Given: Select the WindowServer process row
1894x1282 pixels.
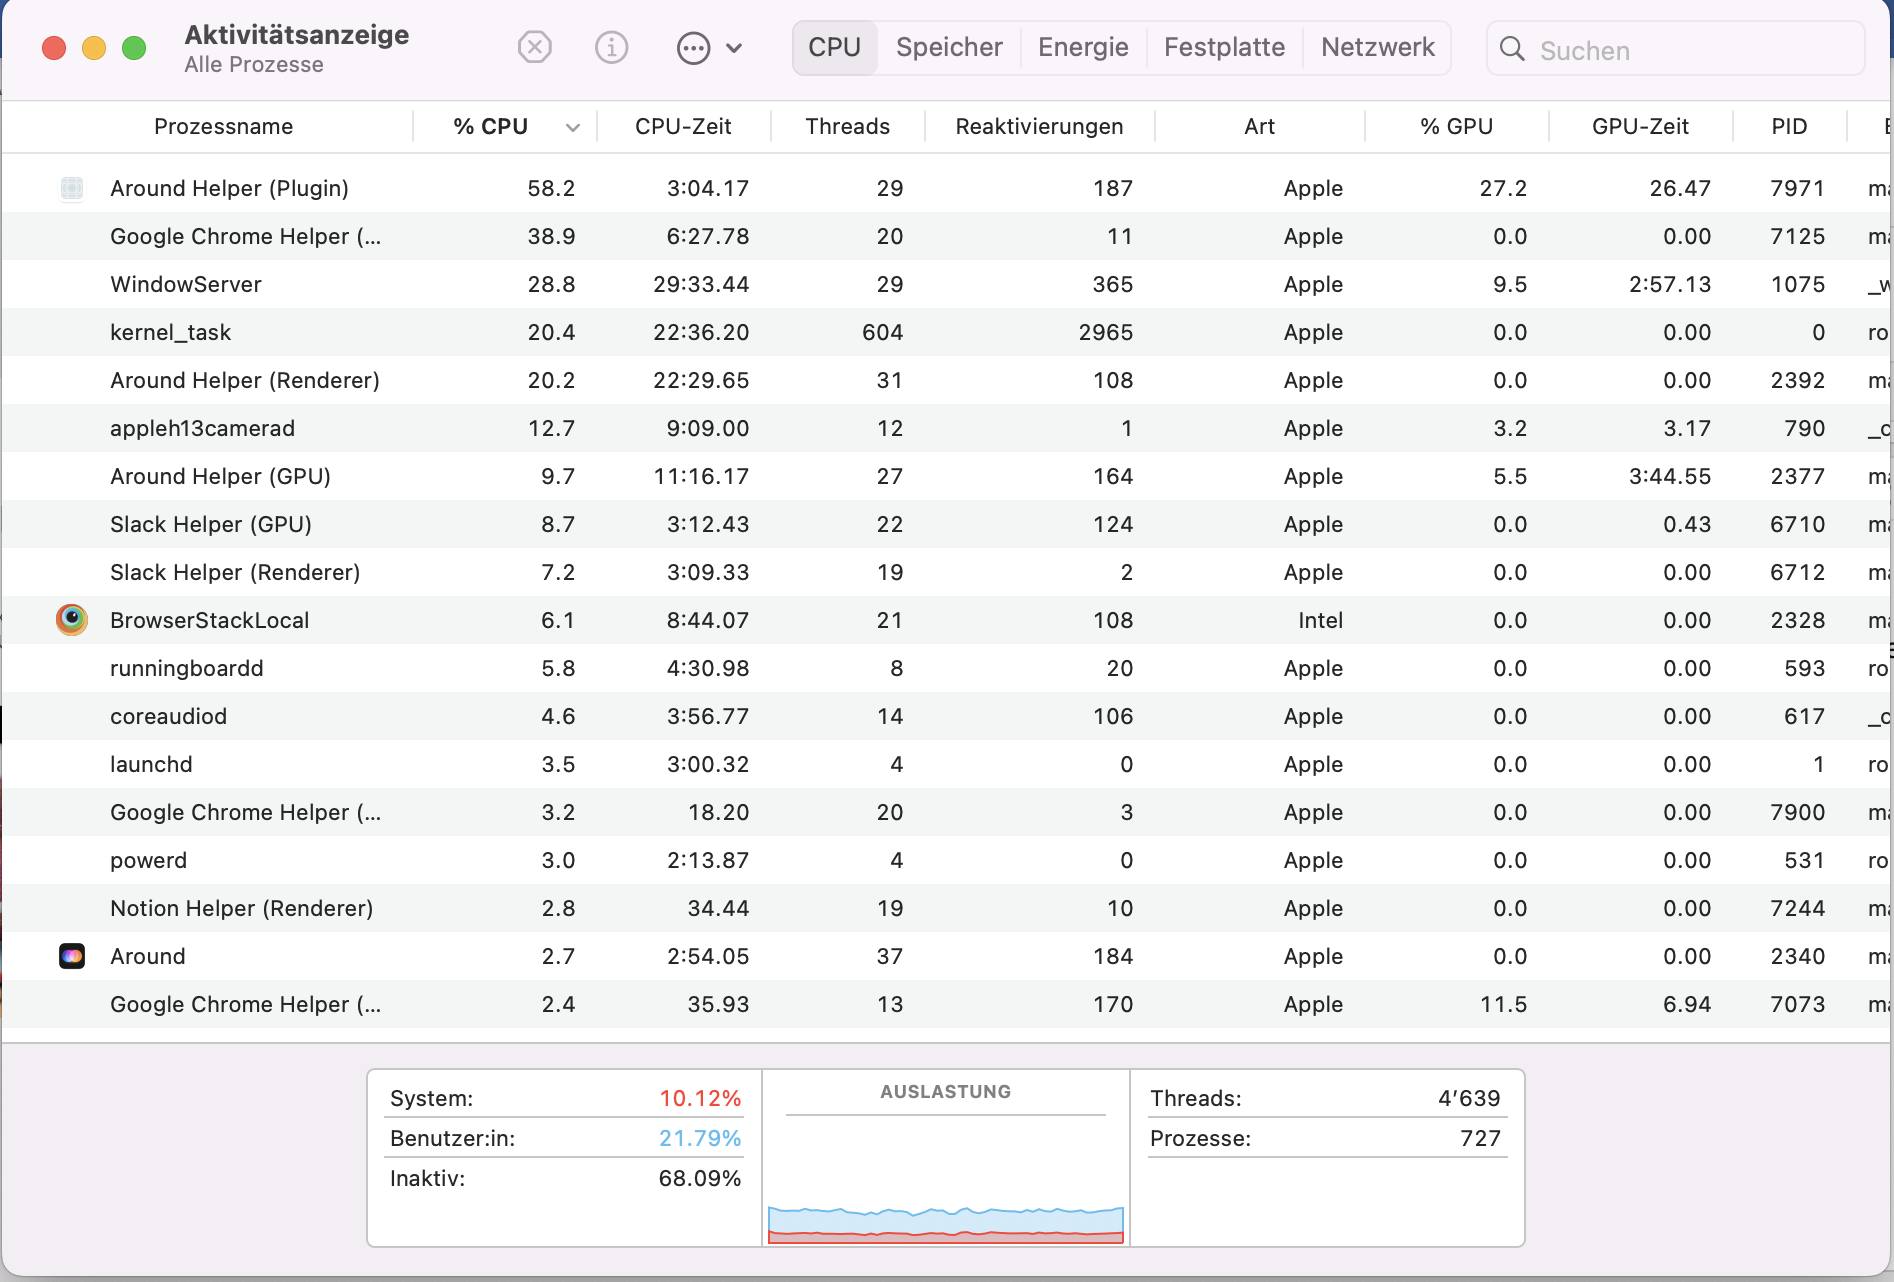Looking at the screenshot, I should [x=946, y=284].
